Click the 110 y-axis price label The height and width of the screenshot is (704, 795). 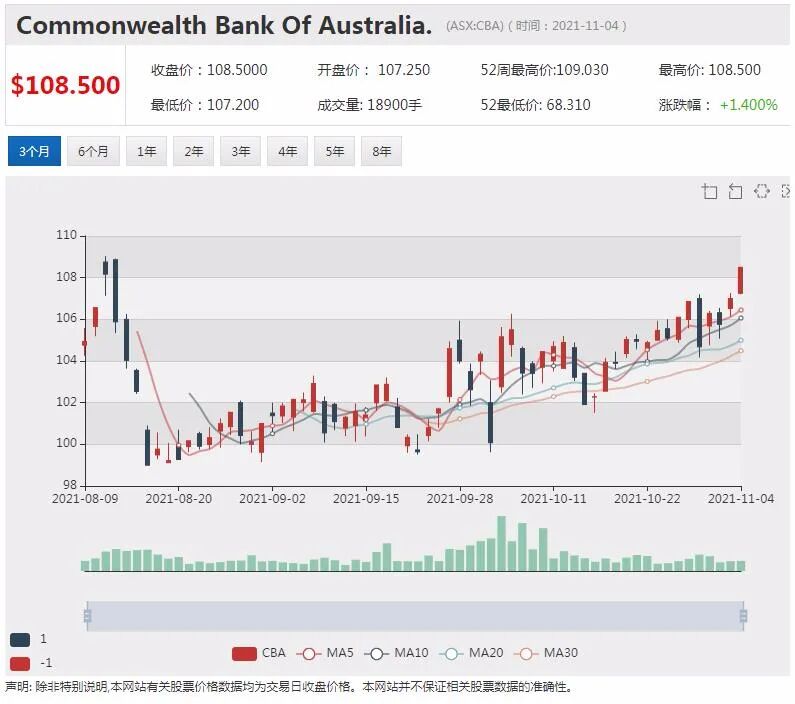tap(66, 235)
